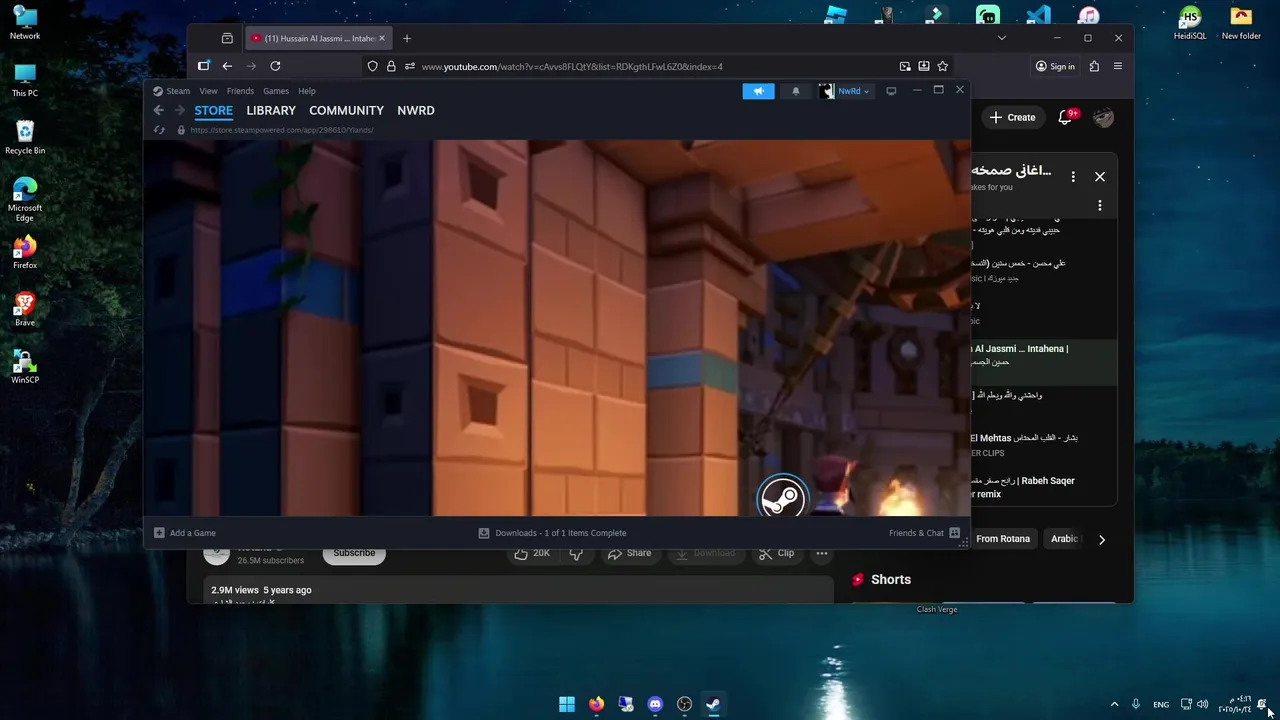
Task: Click the ENG language indicator
Action: [1161, 704]
